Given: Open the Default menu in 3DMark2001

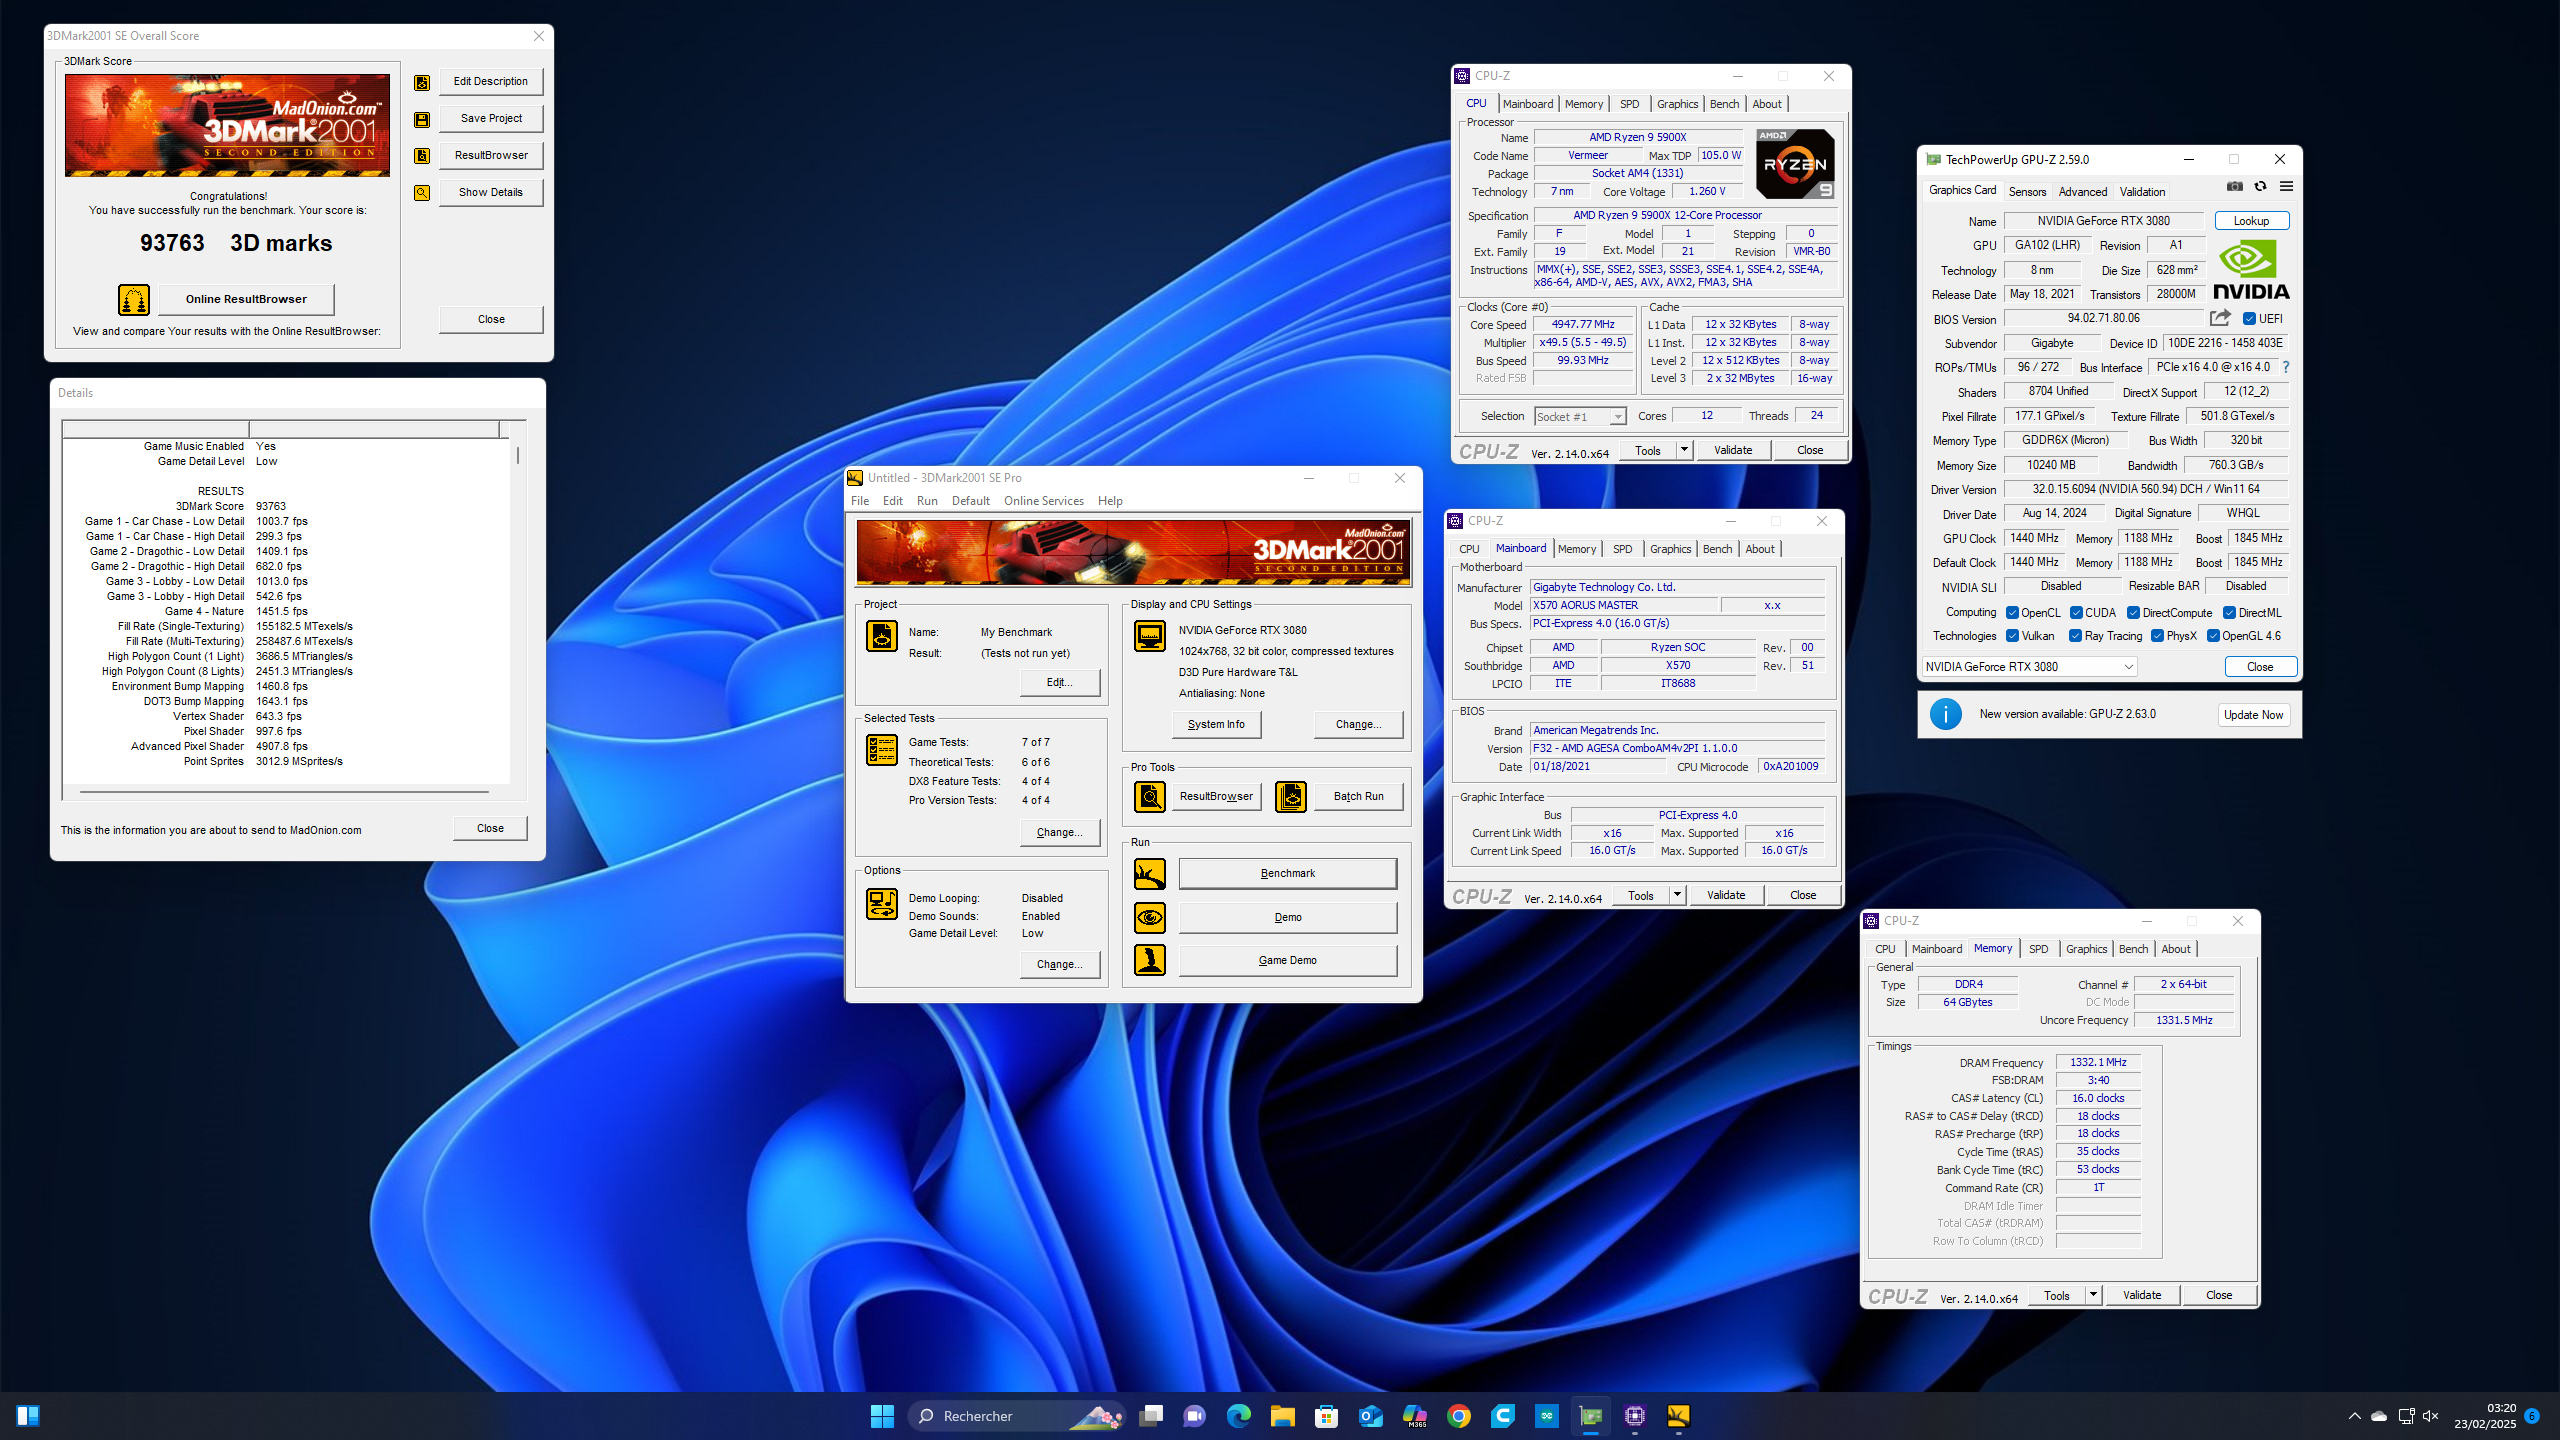Looking at the screenshot, I should pyautogui.click(x=970, y=501).
